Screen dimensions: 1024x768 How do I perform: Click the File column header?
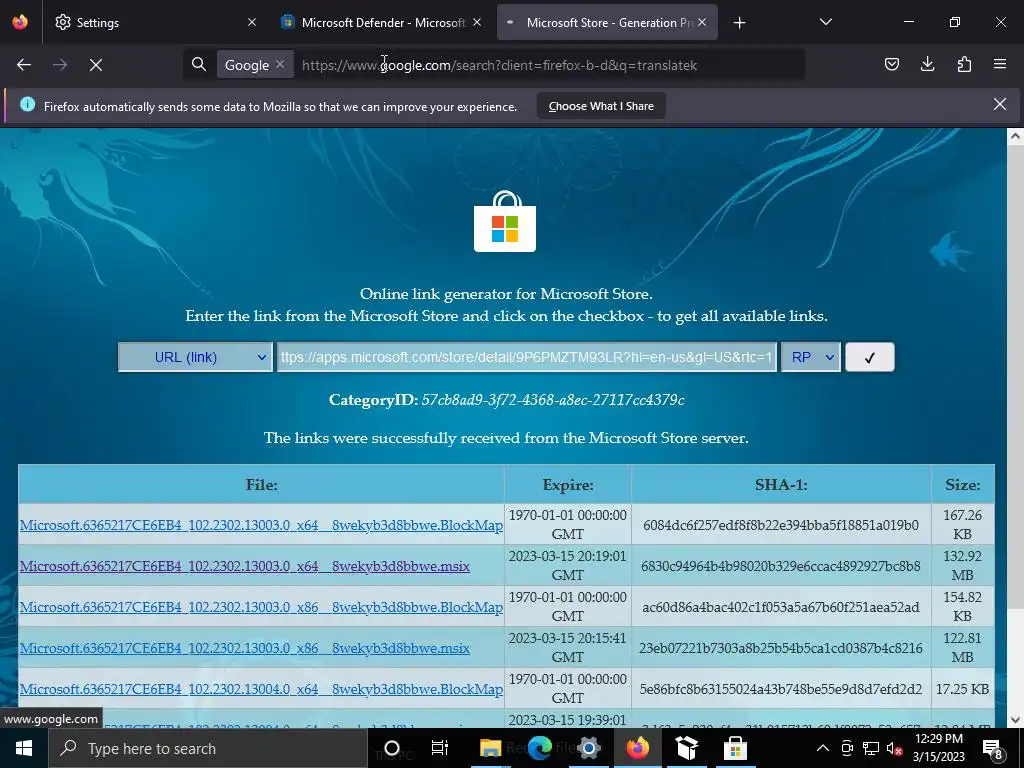pos(261,485)
